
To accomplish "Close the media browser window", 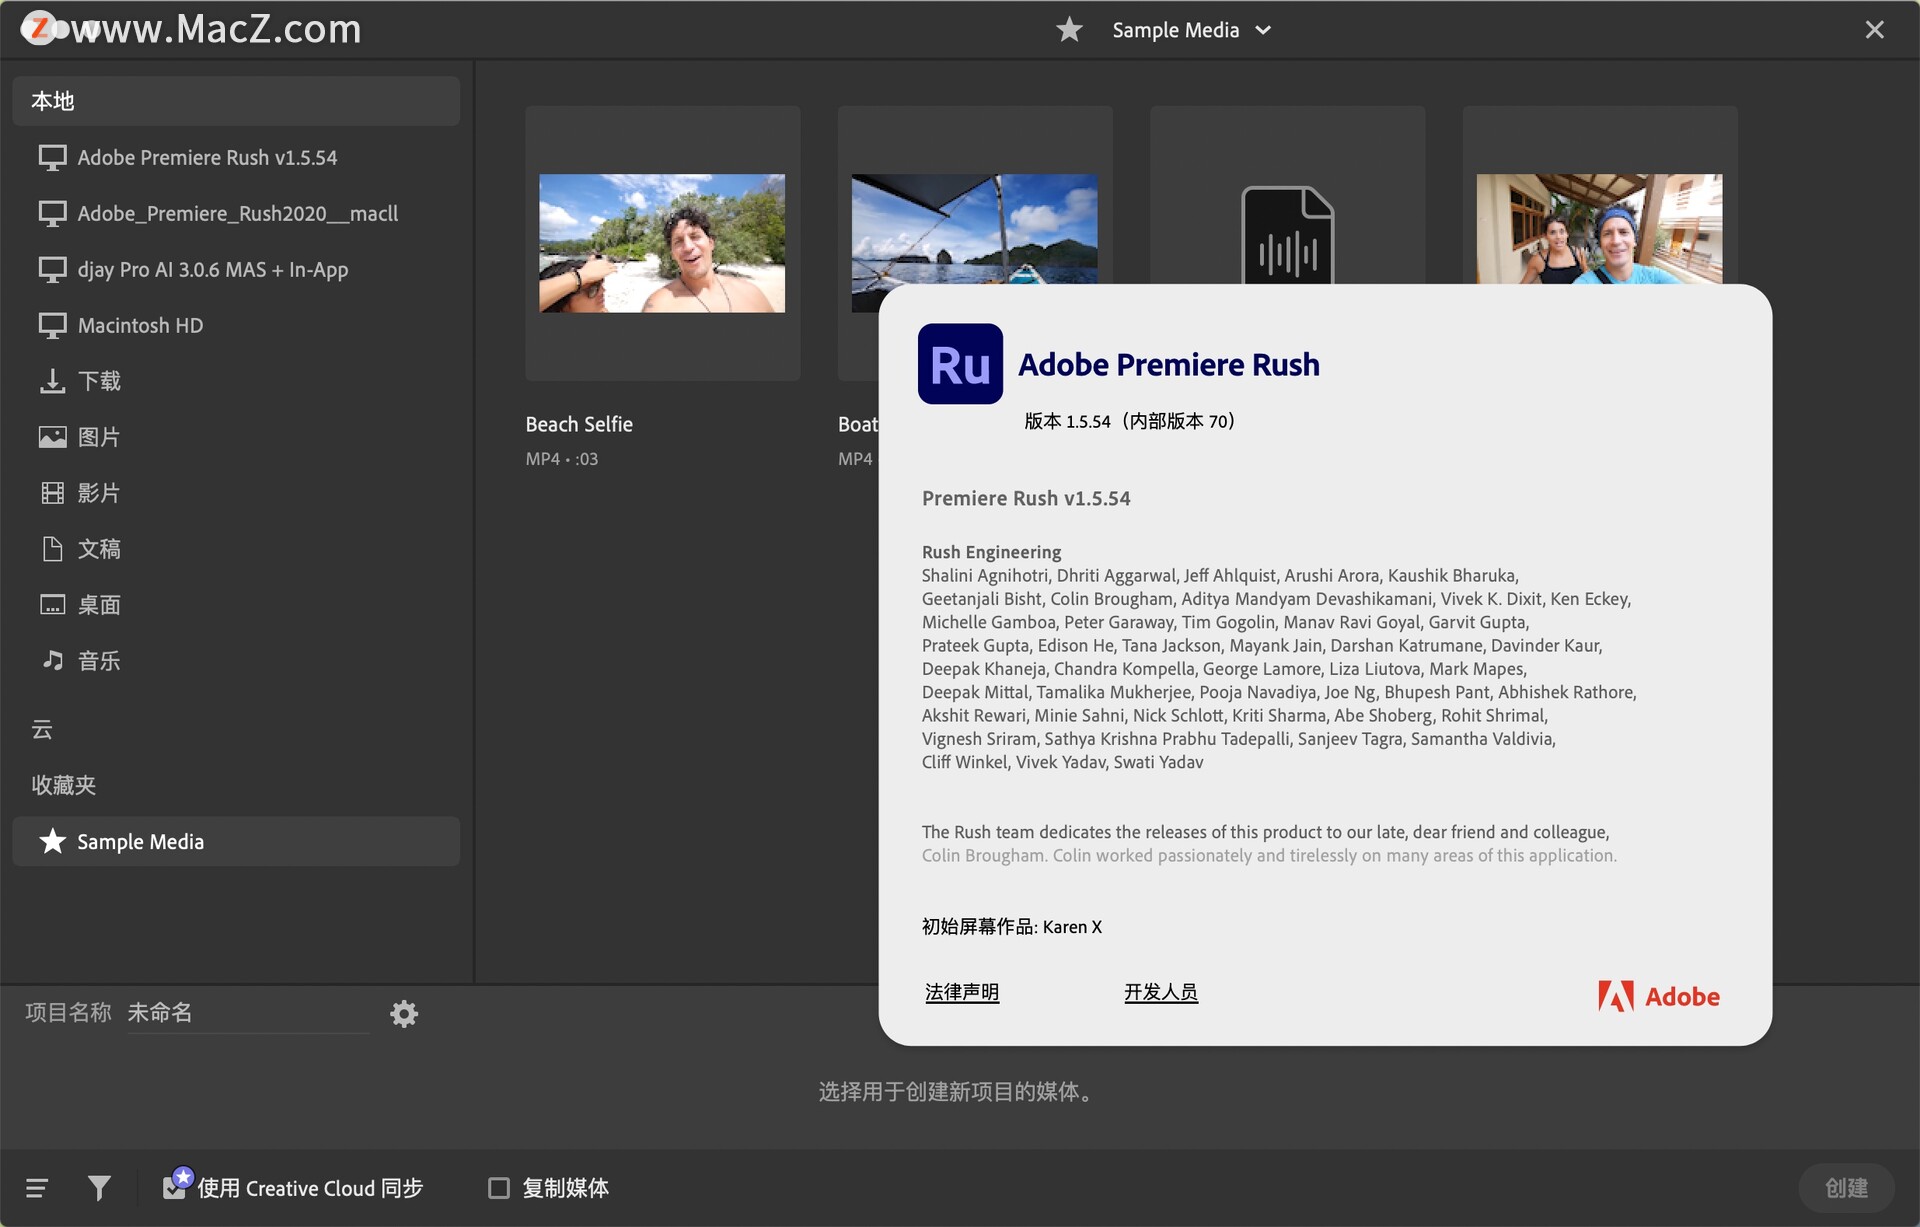I will point(1875,30).
